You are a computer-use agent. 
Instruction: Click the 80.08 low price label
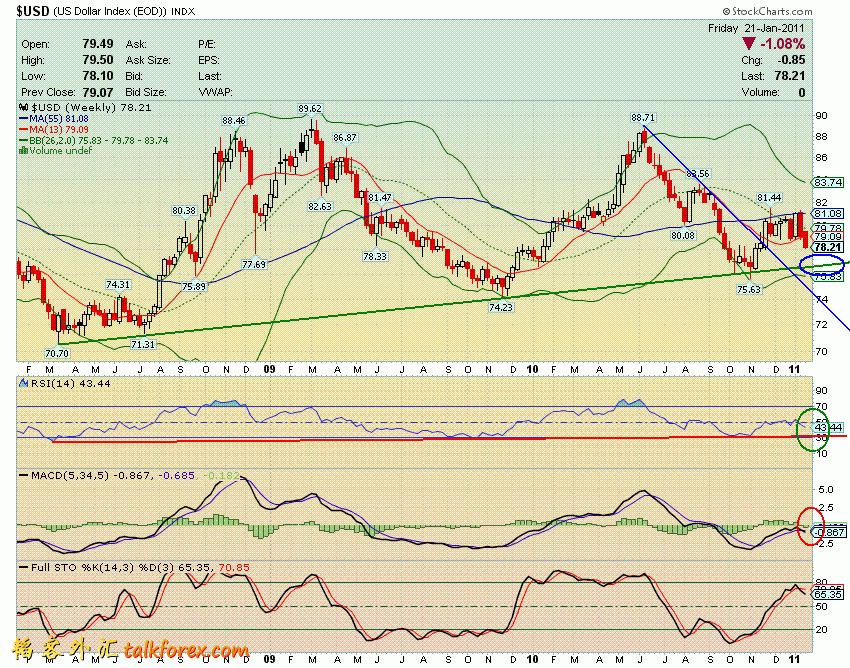click(682, 235)
